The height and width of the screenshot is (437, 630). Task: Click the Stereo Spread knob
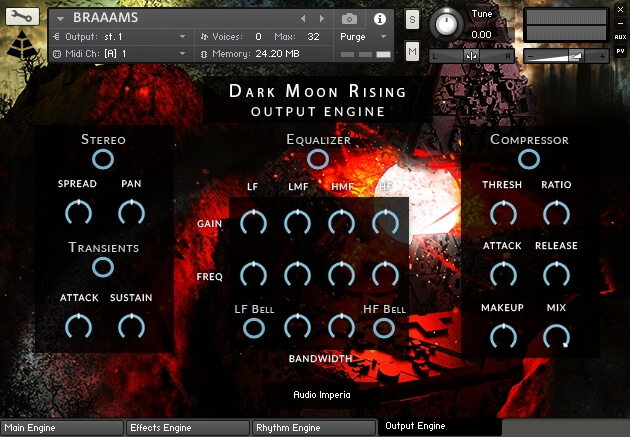pos(78,212)
